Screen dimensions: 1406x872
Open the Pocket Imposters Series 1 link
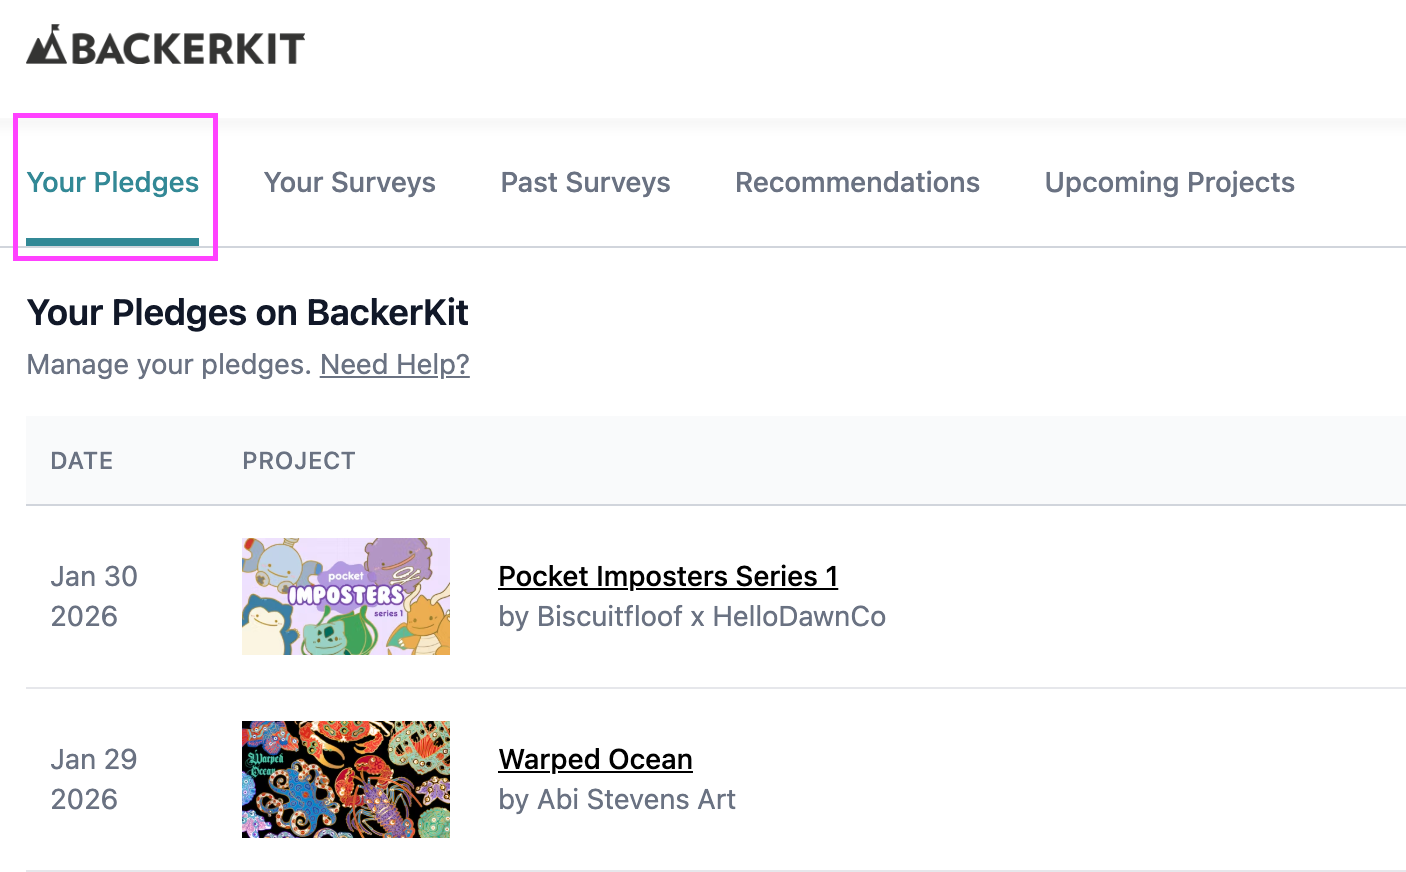[x=668, y=577]
